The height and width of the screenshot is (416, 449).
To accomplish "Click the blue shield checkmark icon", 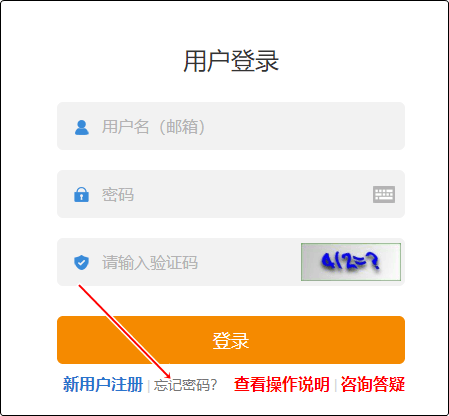I will (x=81, y=262).
